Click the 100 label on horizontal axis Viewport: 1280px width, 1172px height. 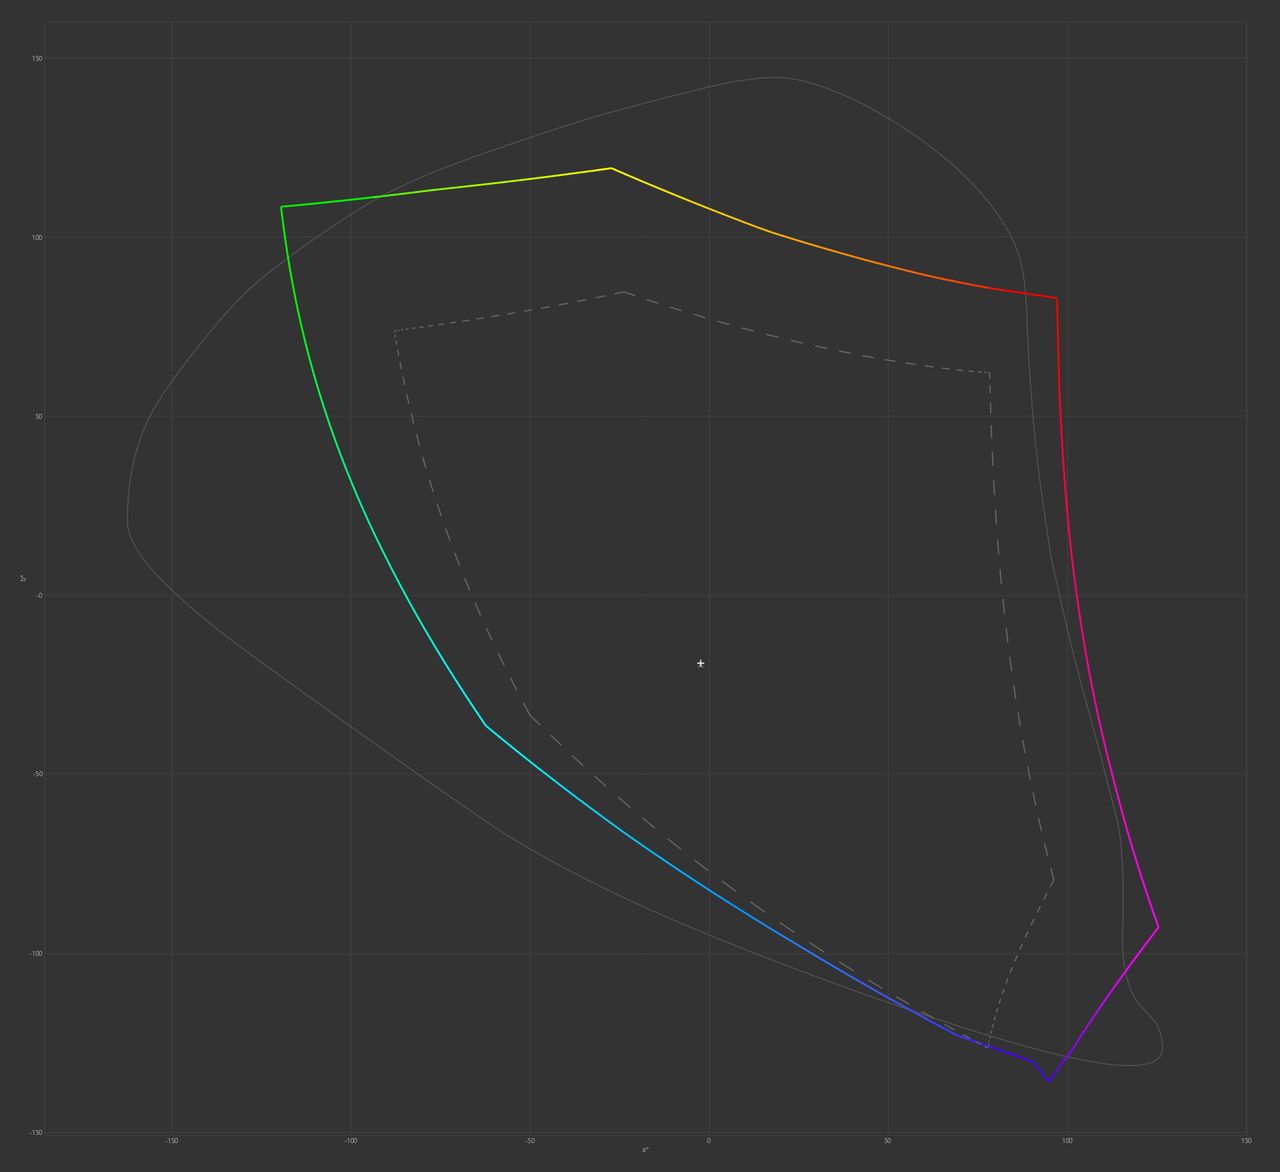[1067, 1140]
